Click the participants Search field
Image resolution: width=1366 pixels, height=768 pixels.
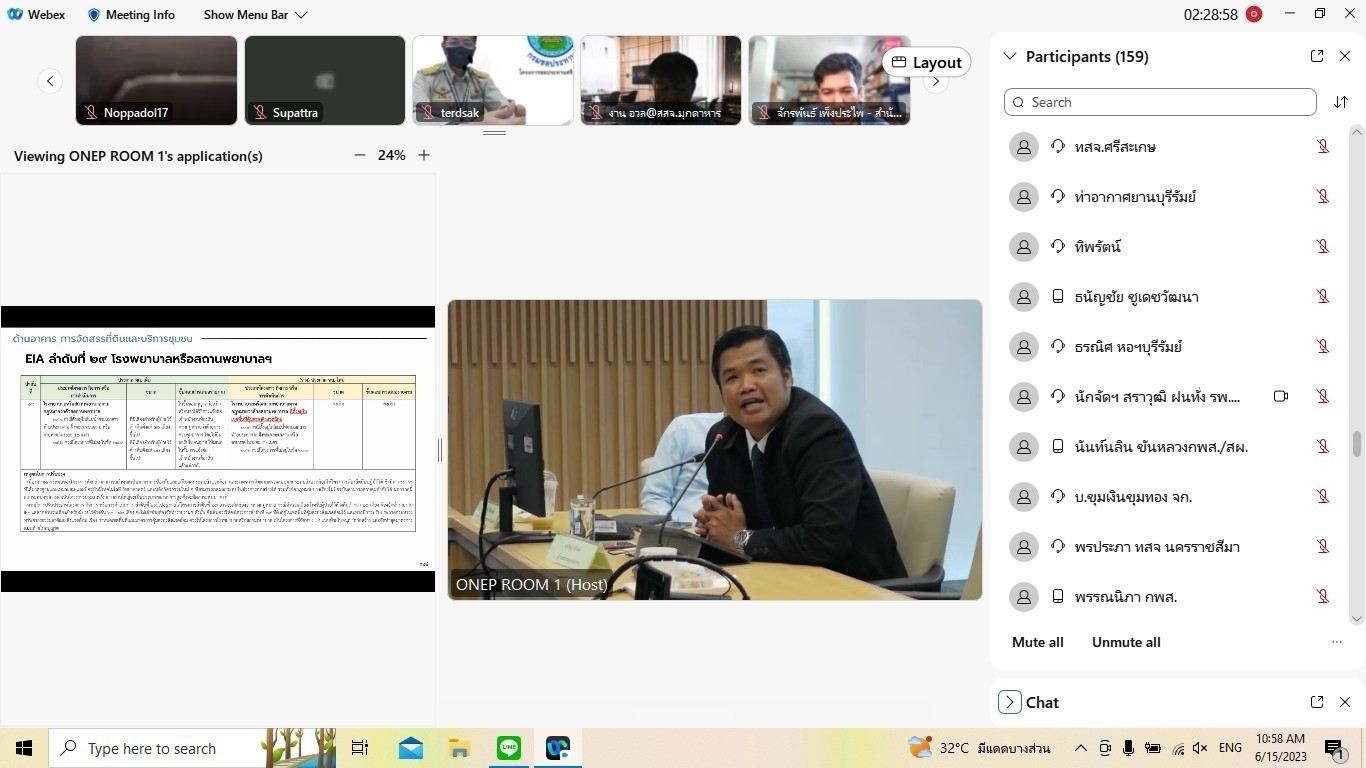1160,102
